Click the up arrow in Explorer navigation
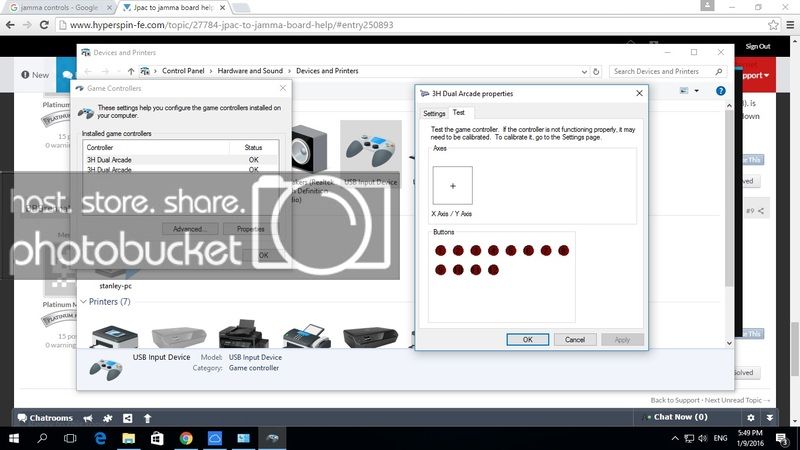The image size is (800, 450). 131,71
